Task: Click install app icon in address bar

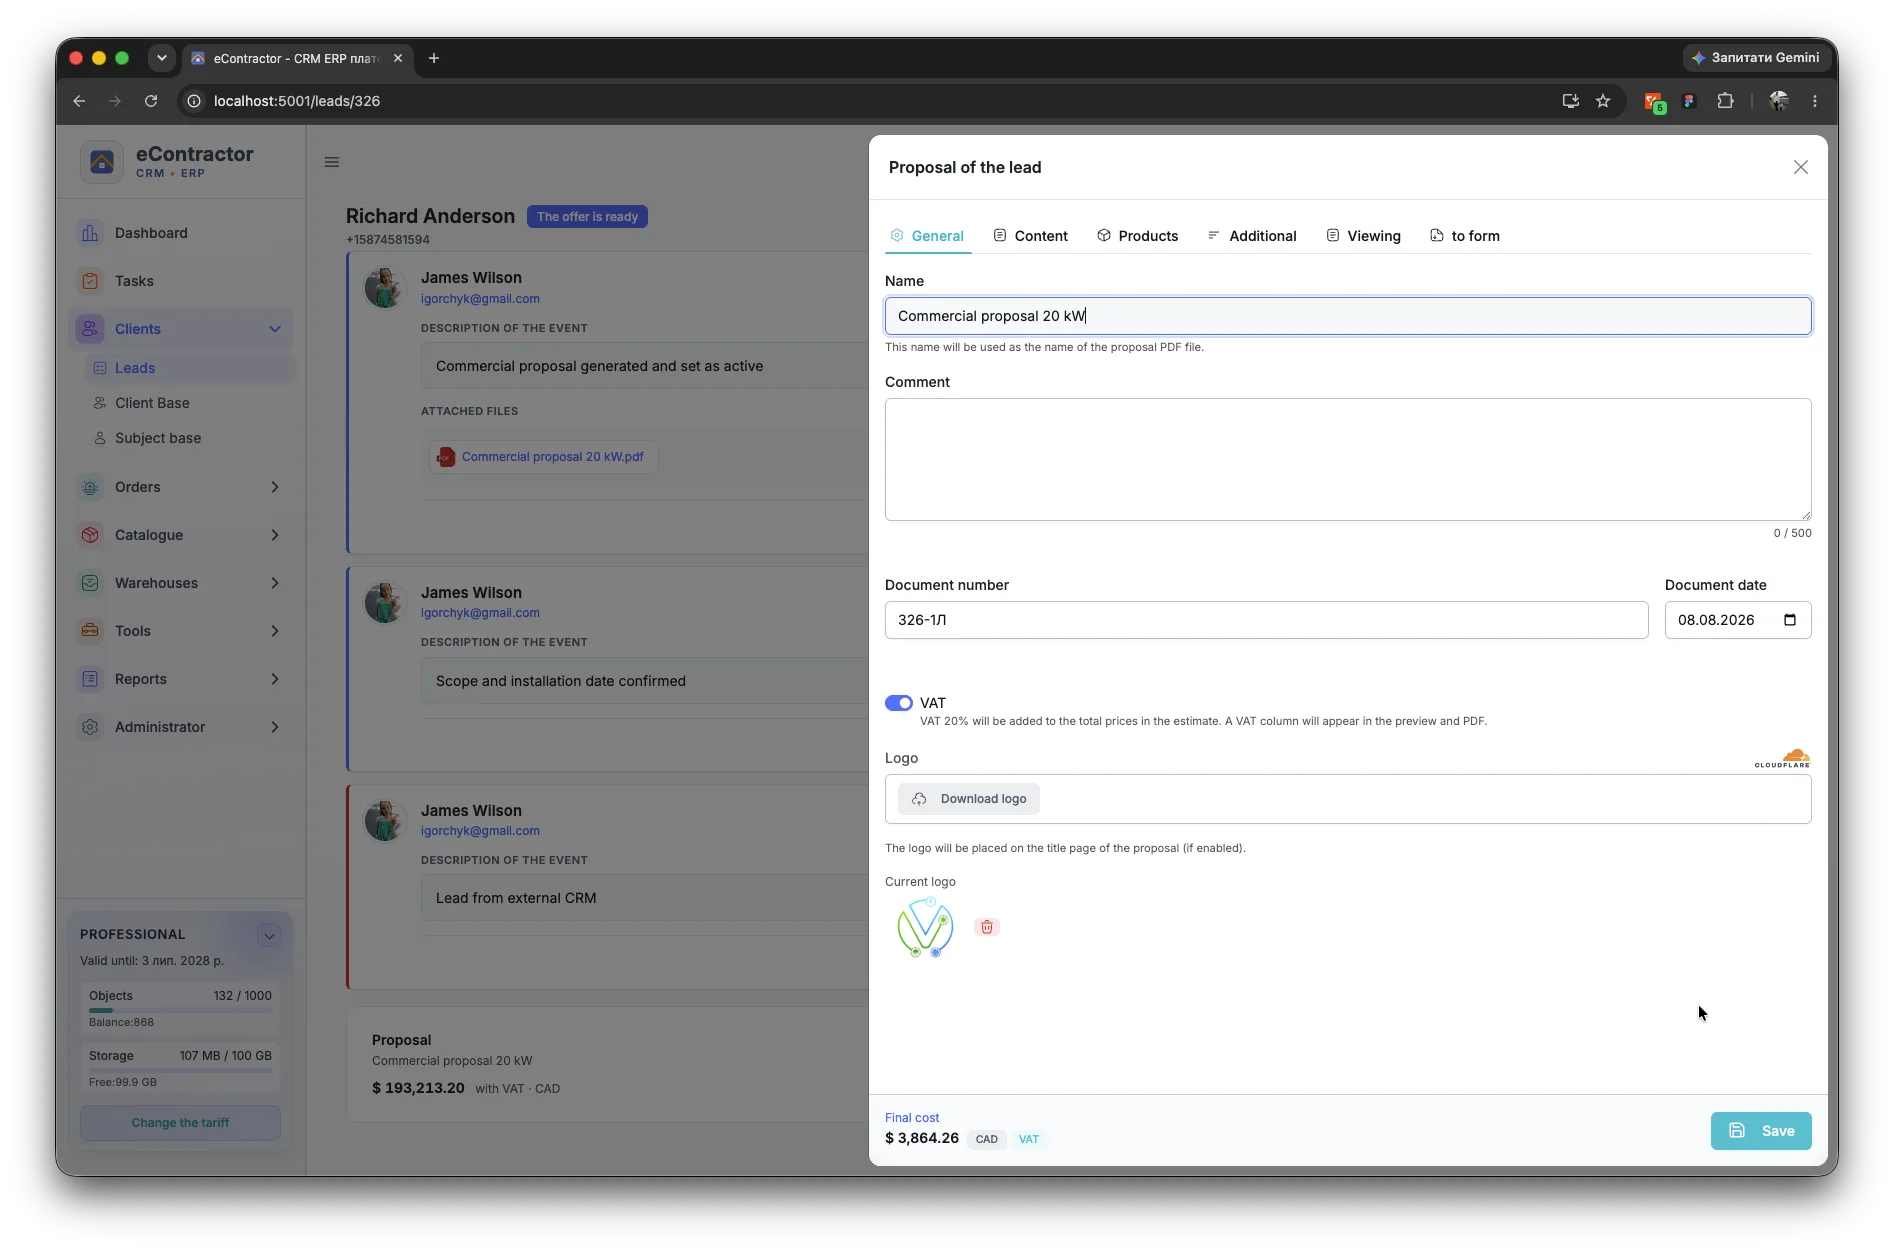Action: 1570,101
